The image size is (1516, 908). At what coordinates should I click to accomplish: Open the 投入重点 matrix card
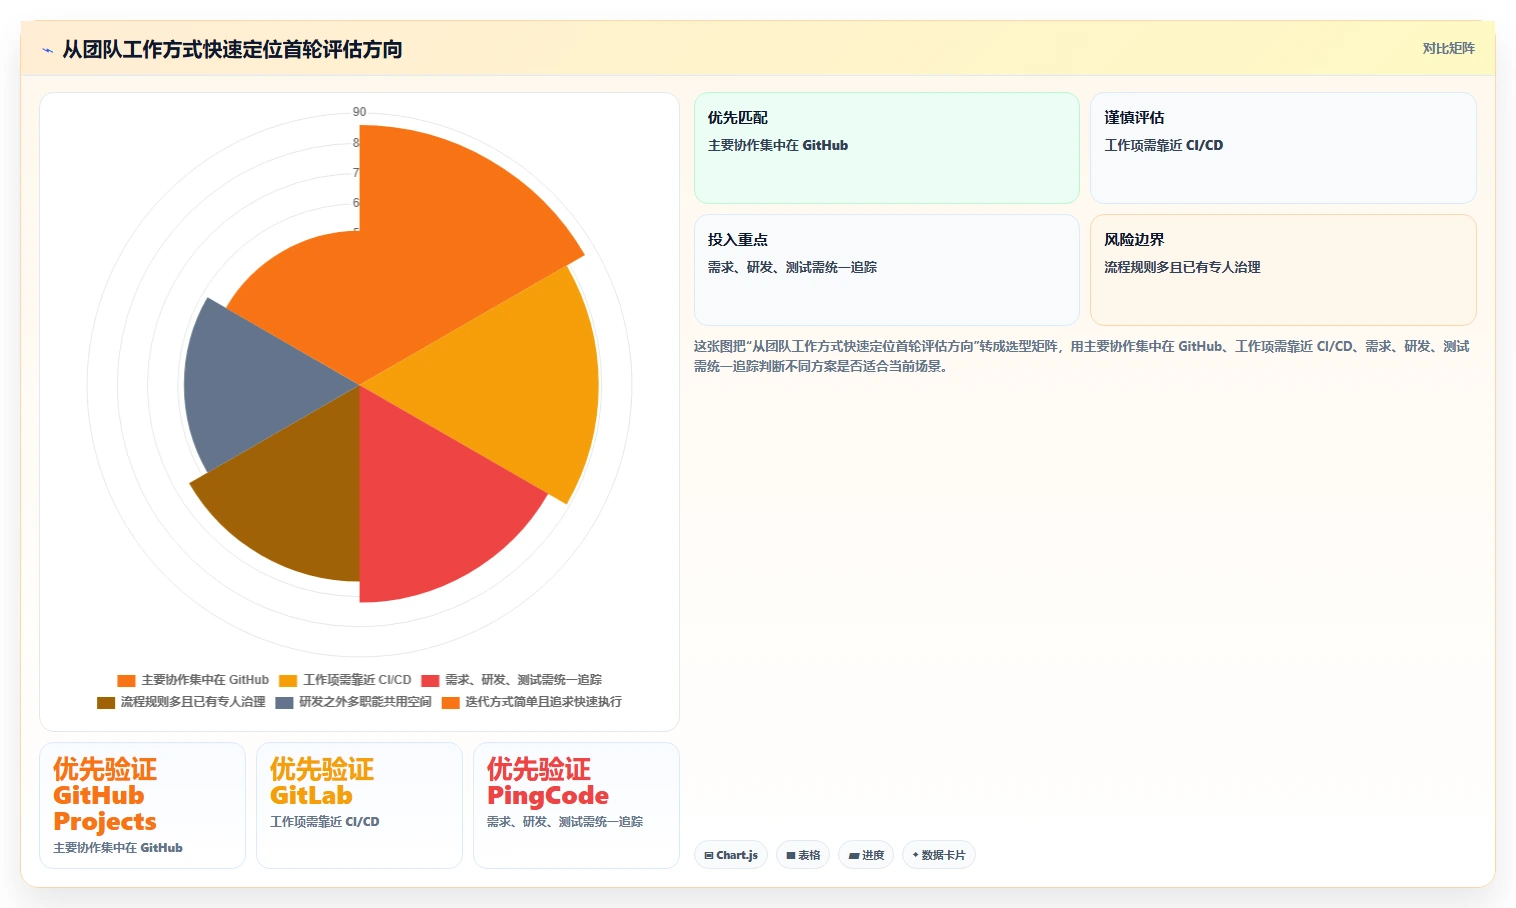coord(886,270)
